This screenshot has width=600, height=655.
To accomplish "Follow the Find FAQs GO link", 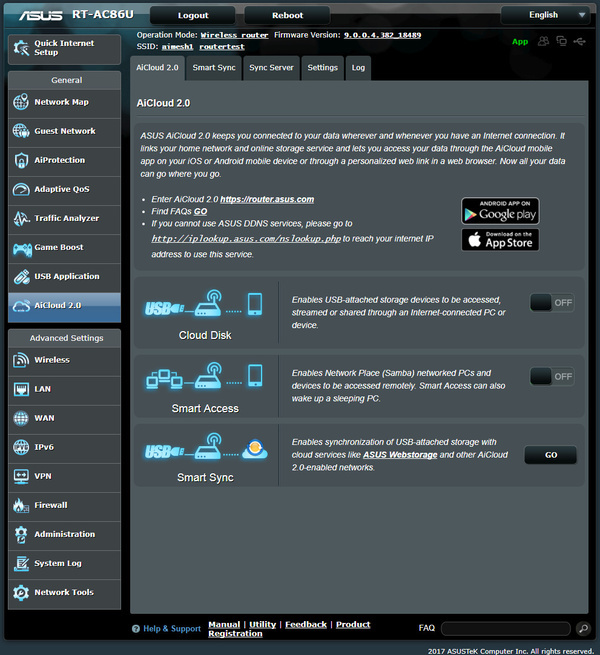I will pyautogui.click(x=200, y=211).
